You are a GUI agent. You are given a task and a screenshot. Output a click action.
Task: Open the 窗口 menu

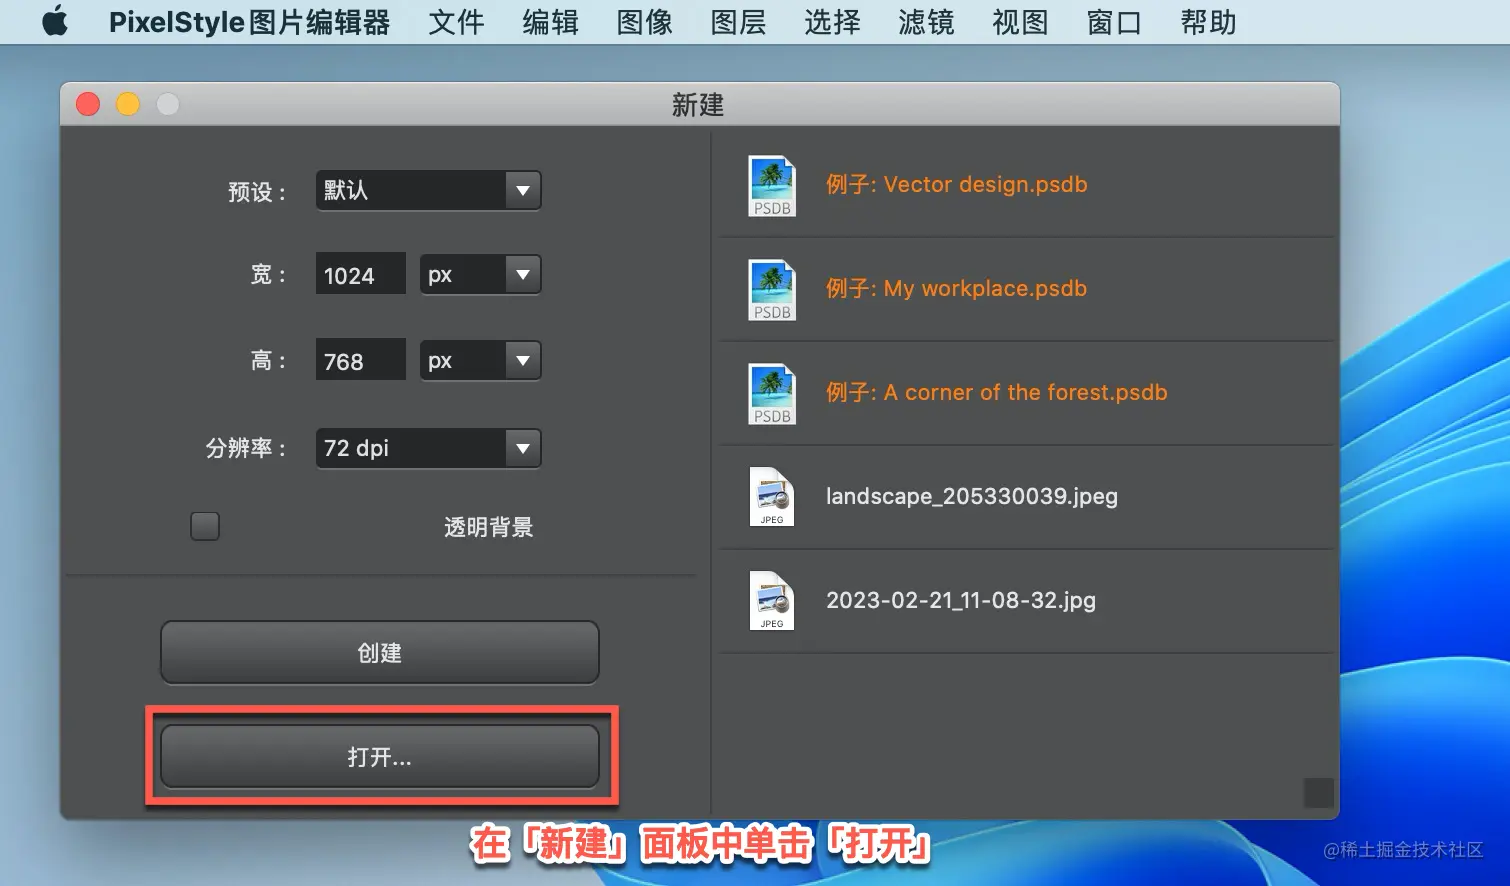pos(1114,22)
